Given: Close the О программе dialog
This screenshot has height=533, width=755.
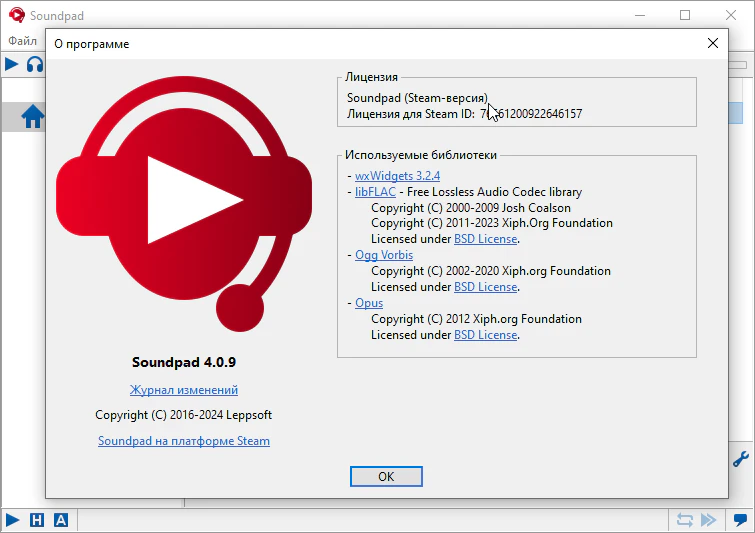Looking at the screenshot, I should coord(713,44).
